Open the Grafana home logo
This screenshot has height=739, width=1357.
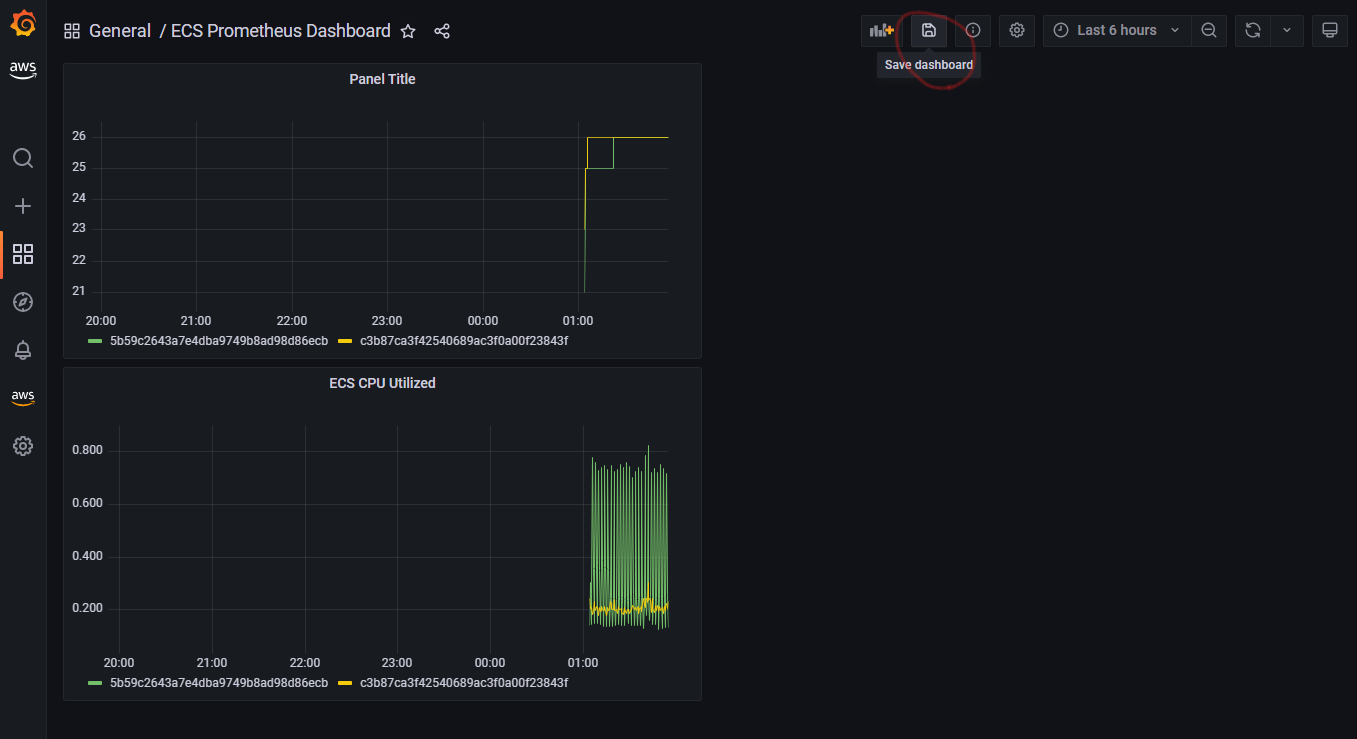tap(23, 22)
